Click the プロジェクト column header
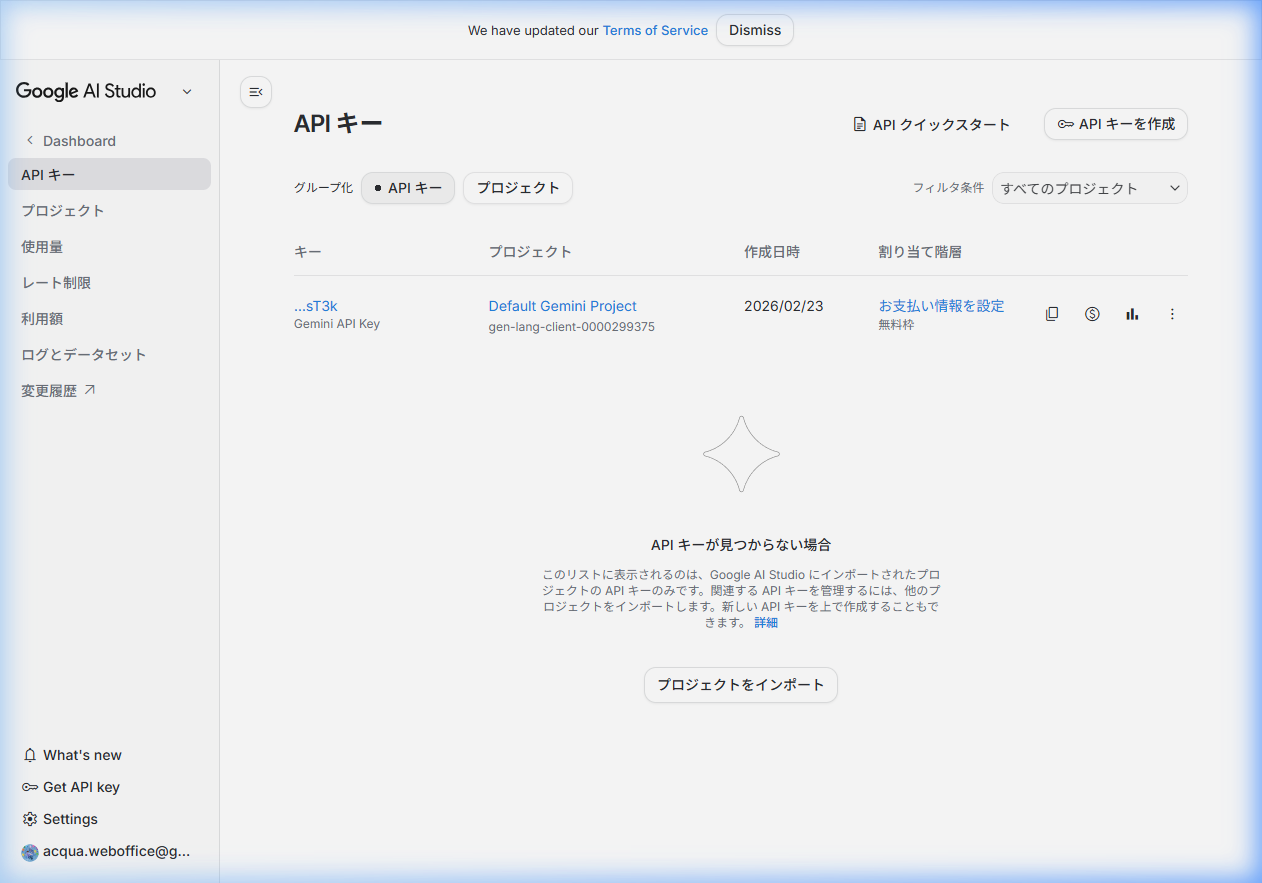1262x883 pixels. [530, 252]
